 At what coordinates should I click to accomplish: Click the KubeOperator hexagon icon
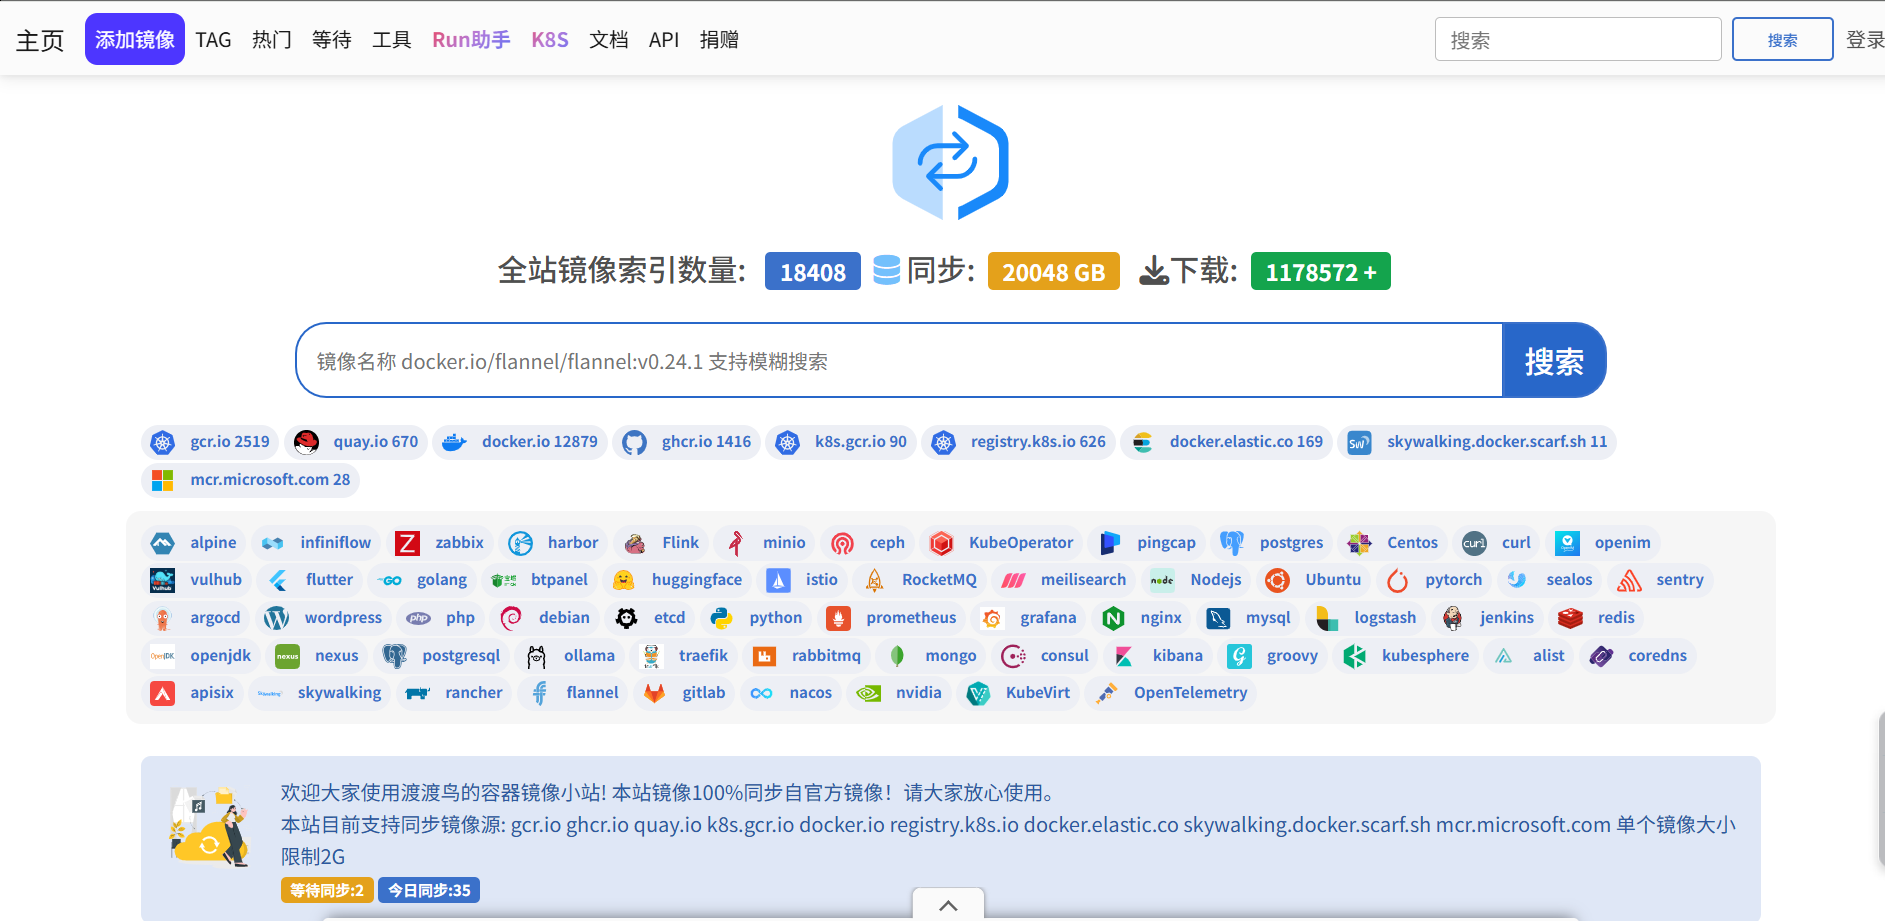(941, 543)
